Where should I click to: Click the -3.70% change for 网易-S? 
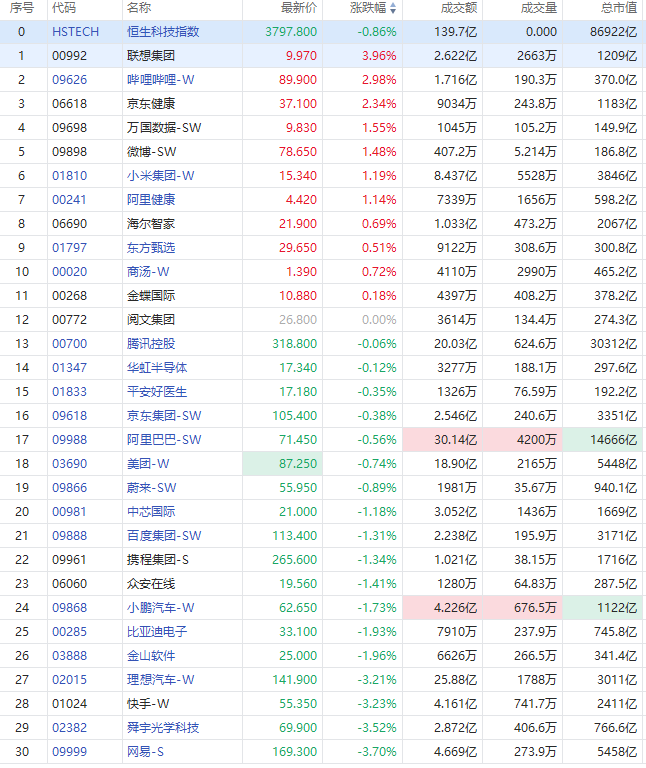click(x=377, y=752)
